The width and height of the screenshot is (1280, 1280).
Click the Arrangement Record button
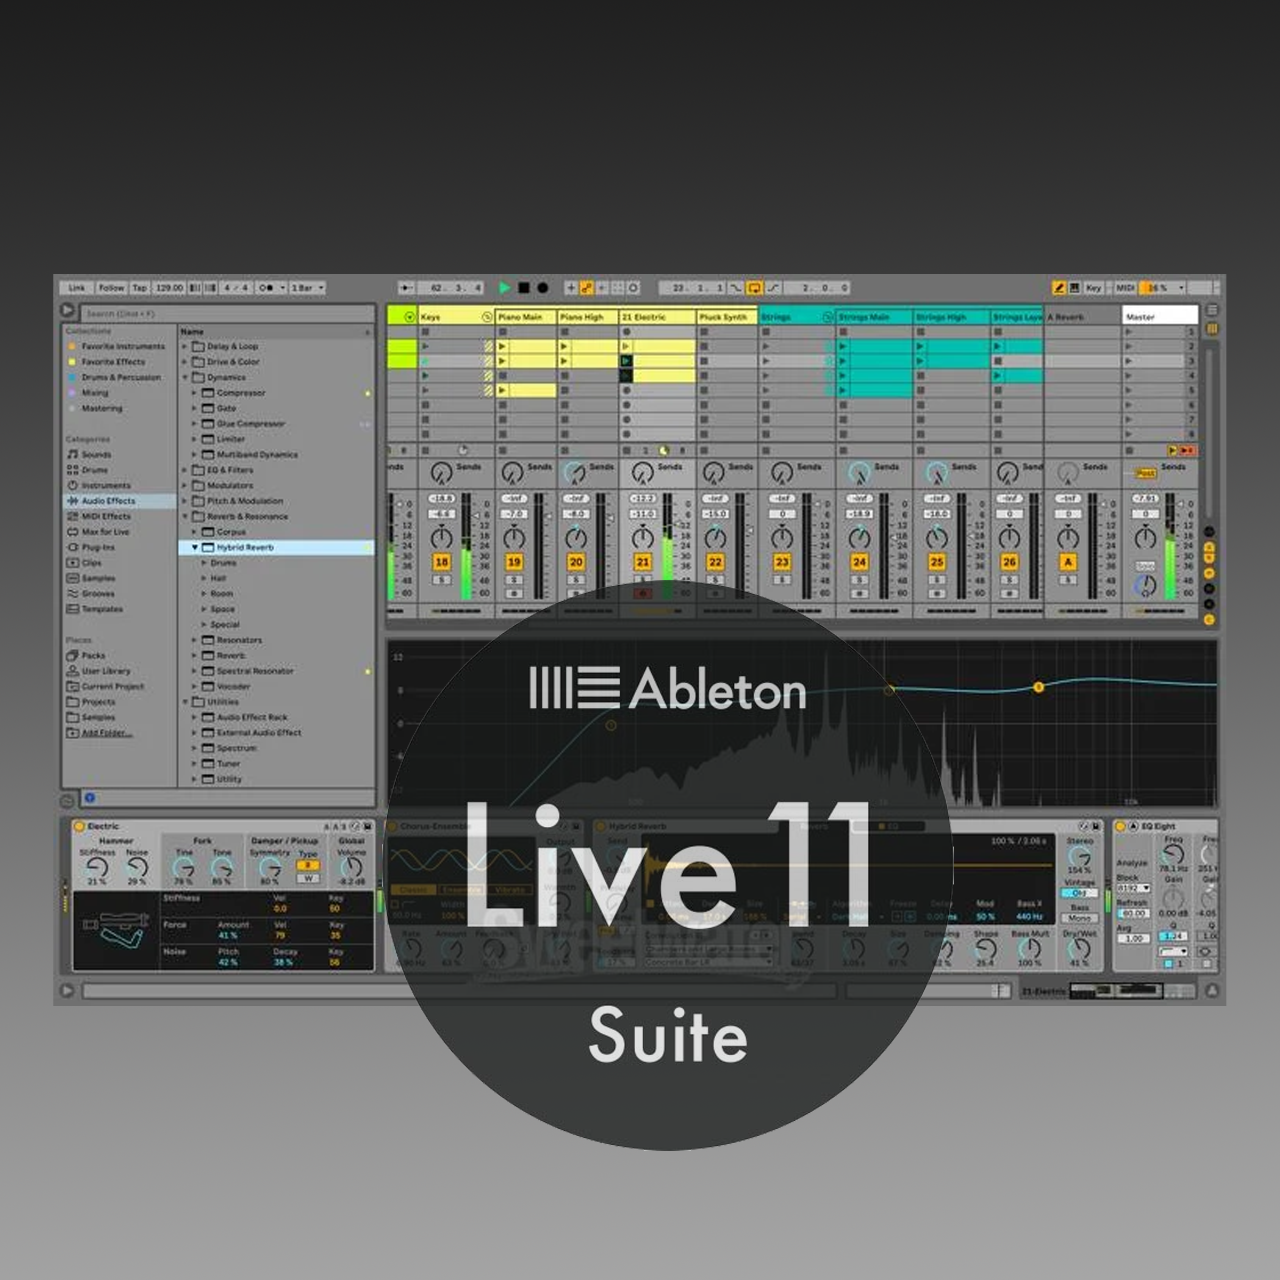tap(543, 288)
